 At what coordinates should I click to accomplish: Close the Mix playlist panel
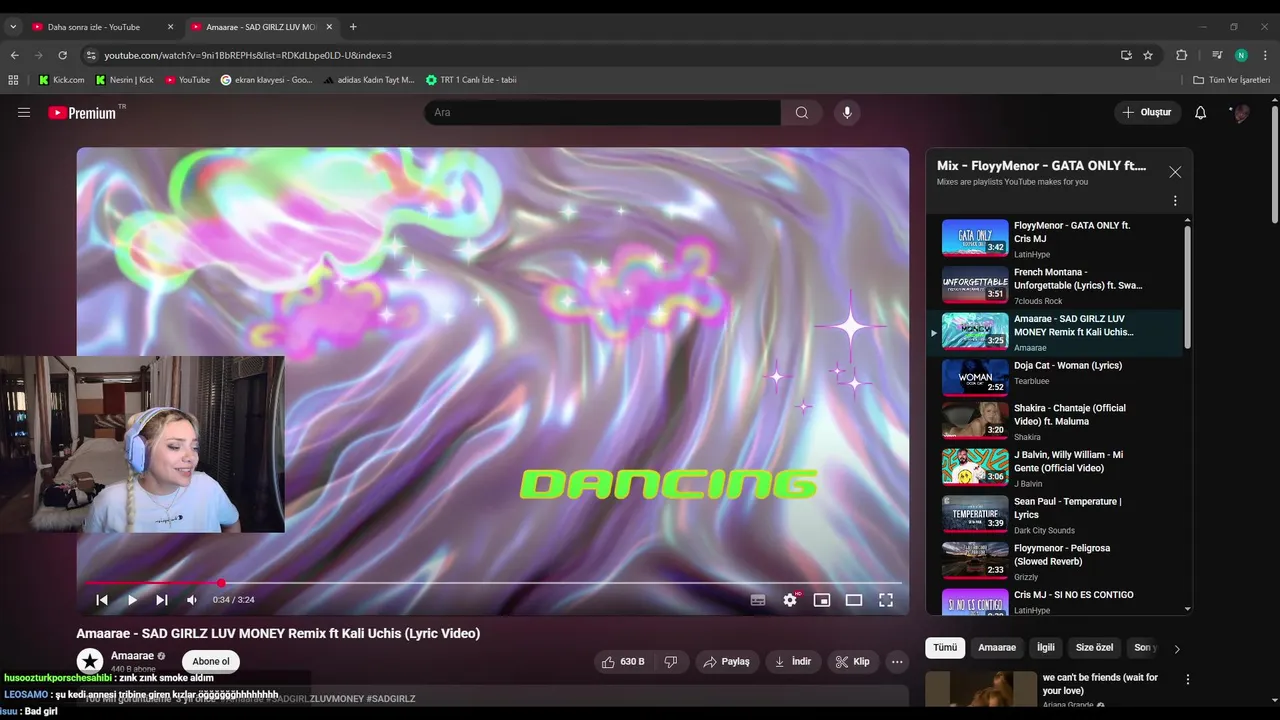[1175, 172]
